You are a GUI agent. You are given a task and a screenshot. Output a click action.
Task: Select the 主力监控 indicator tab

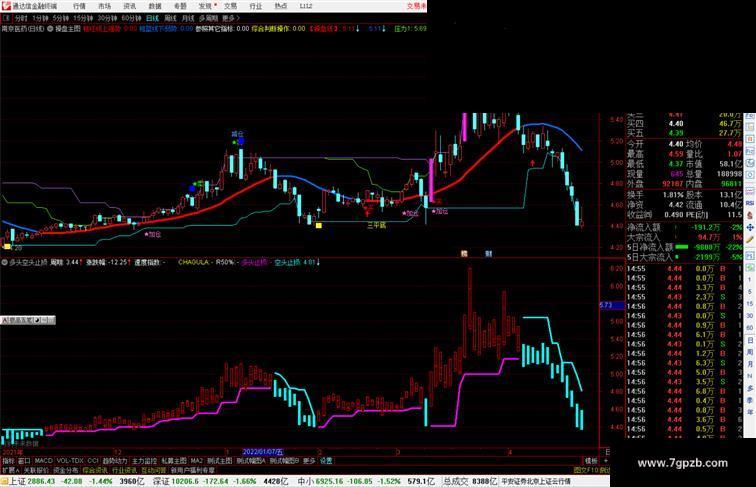(144, 461)
